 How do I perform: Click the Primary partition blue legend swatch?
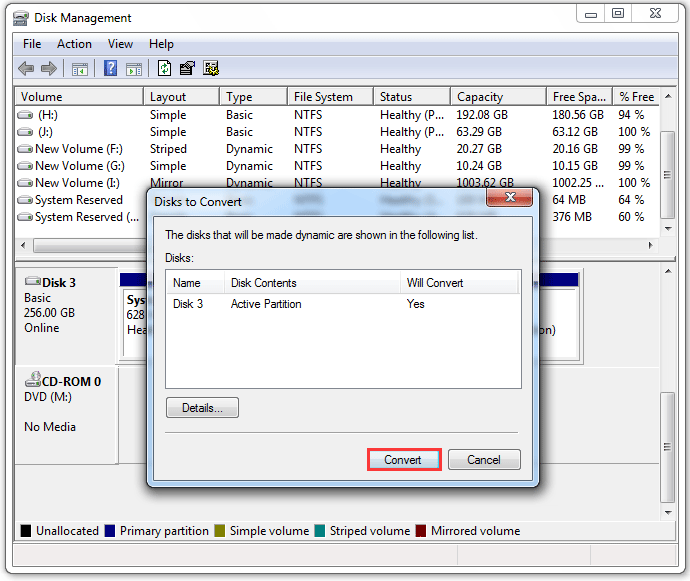click(110, 531)
